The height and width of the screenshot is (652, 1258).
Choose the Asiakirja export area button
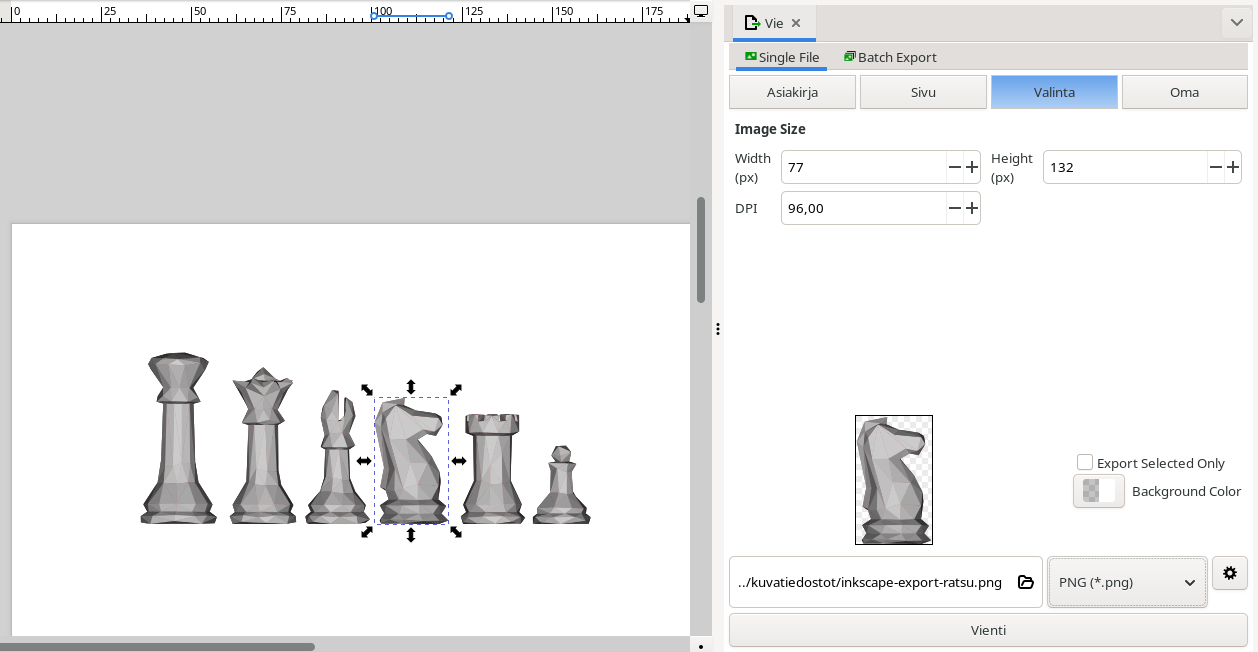pyautogui.click(x=792, y=92)
